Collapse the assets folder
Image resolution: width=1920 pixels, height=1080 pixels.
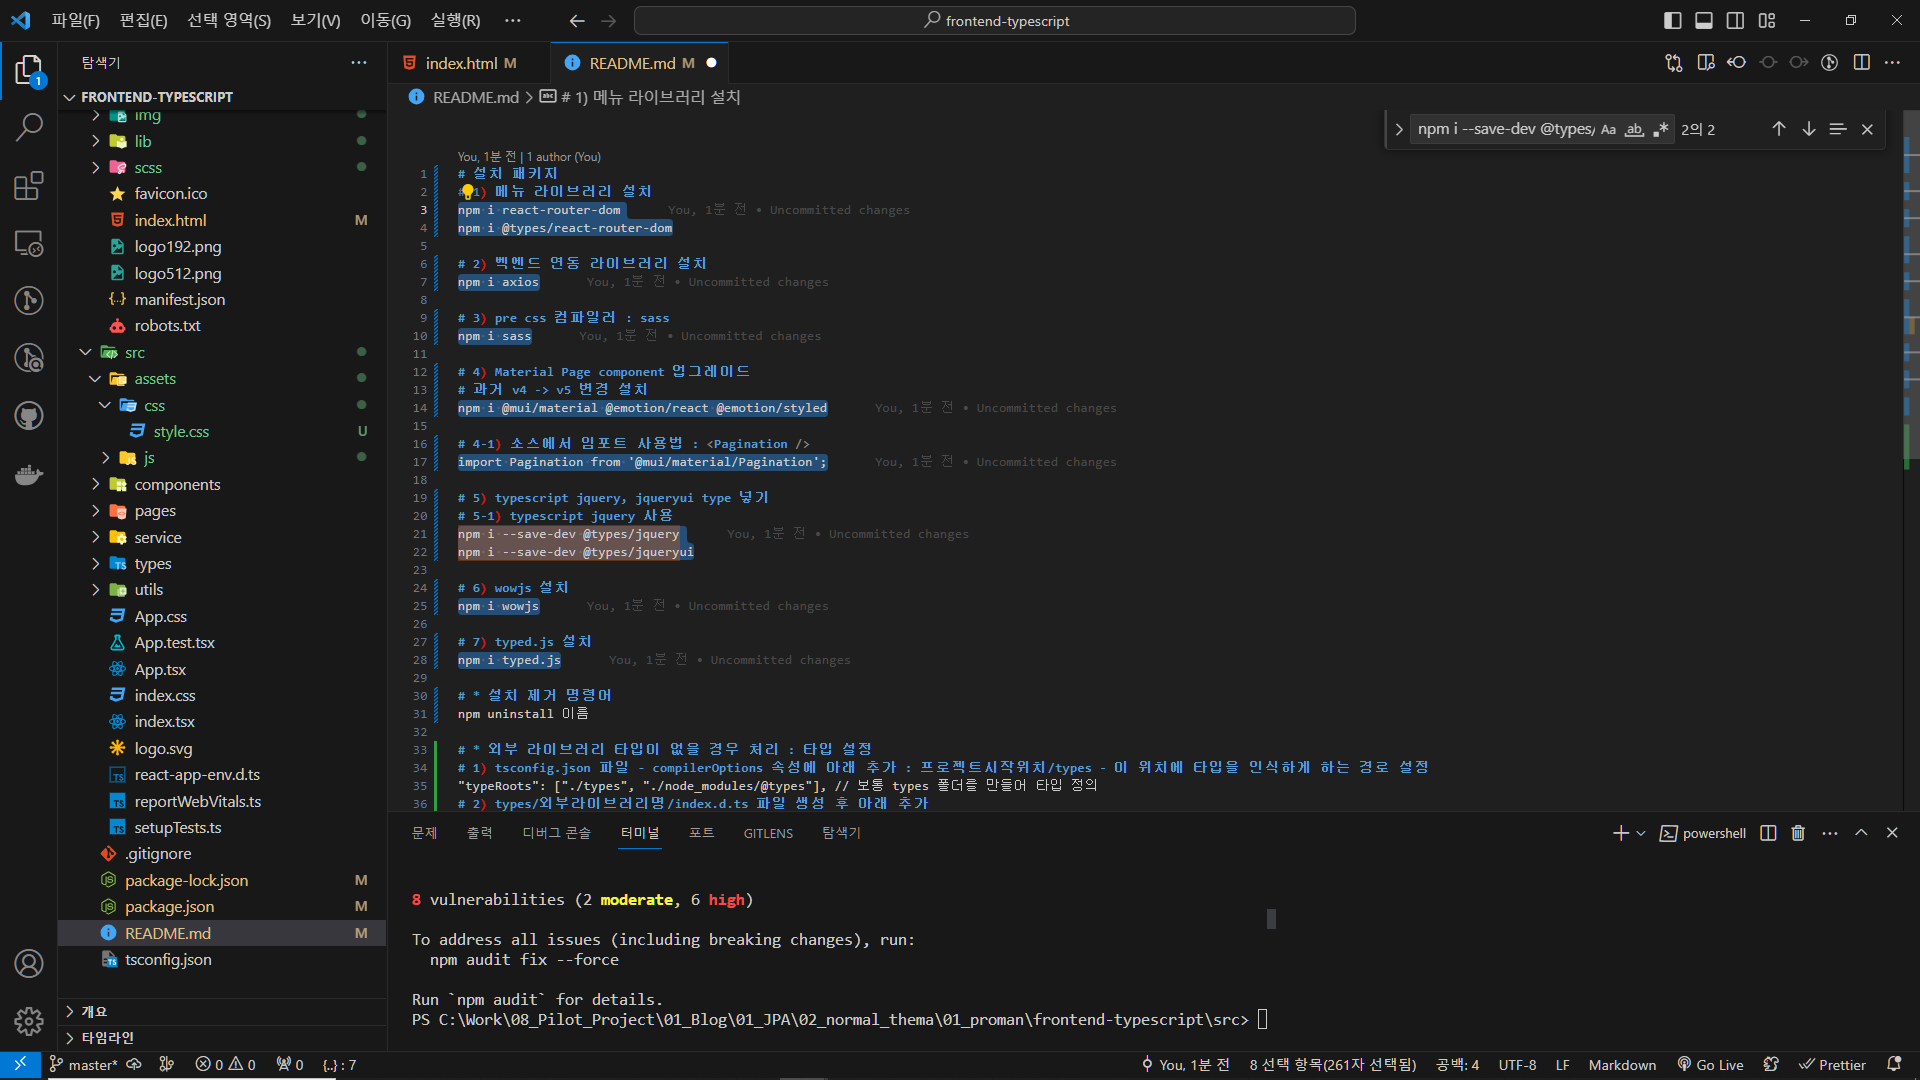pyautogui.click(x=155, y=379)
